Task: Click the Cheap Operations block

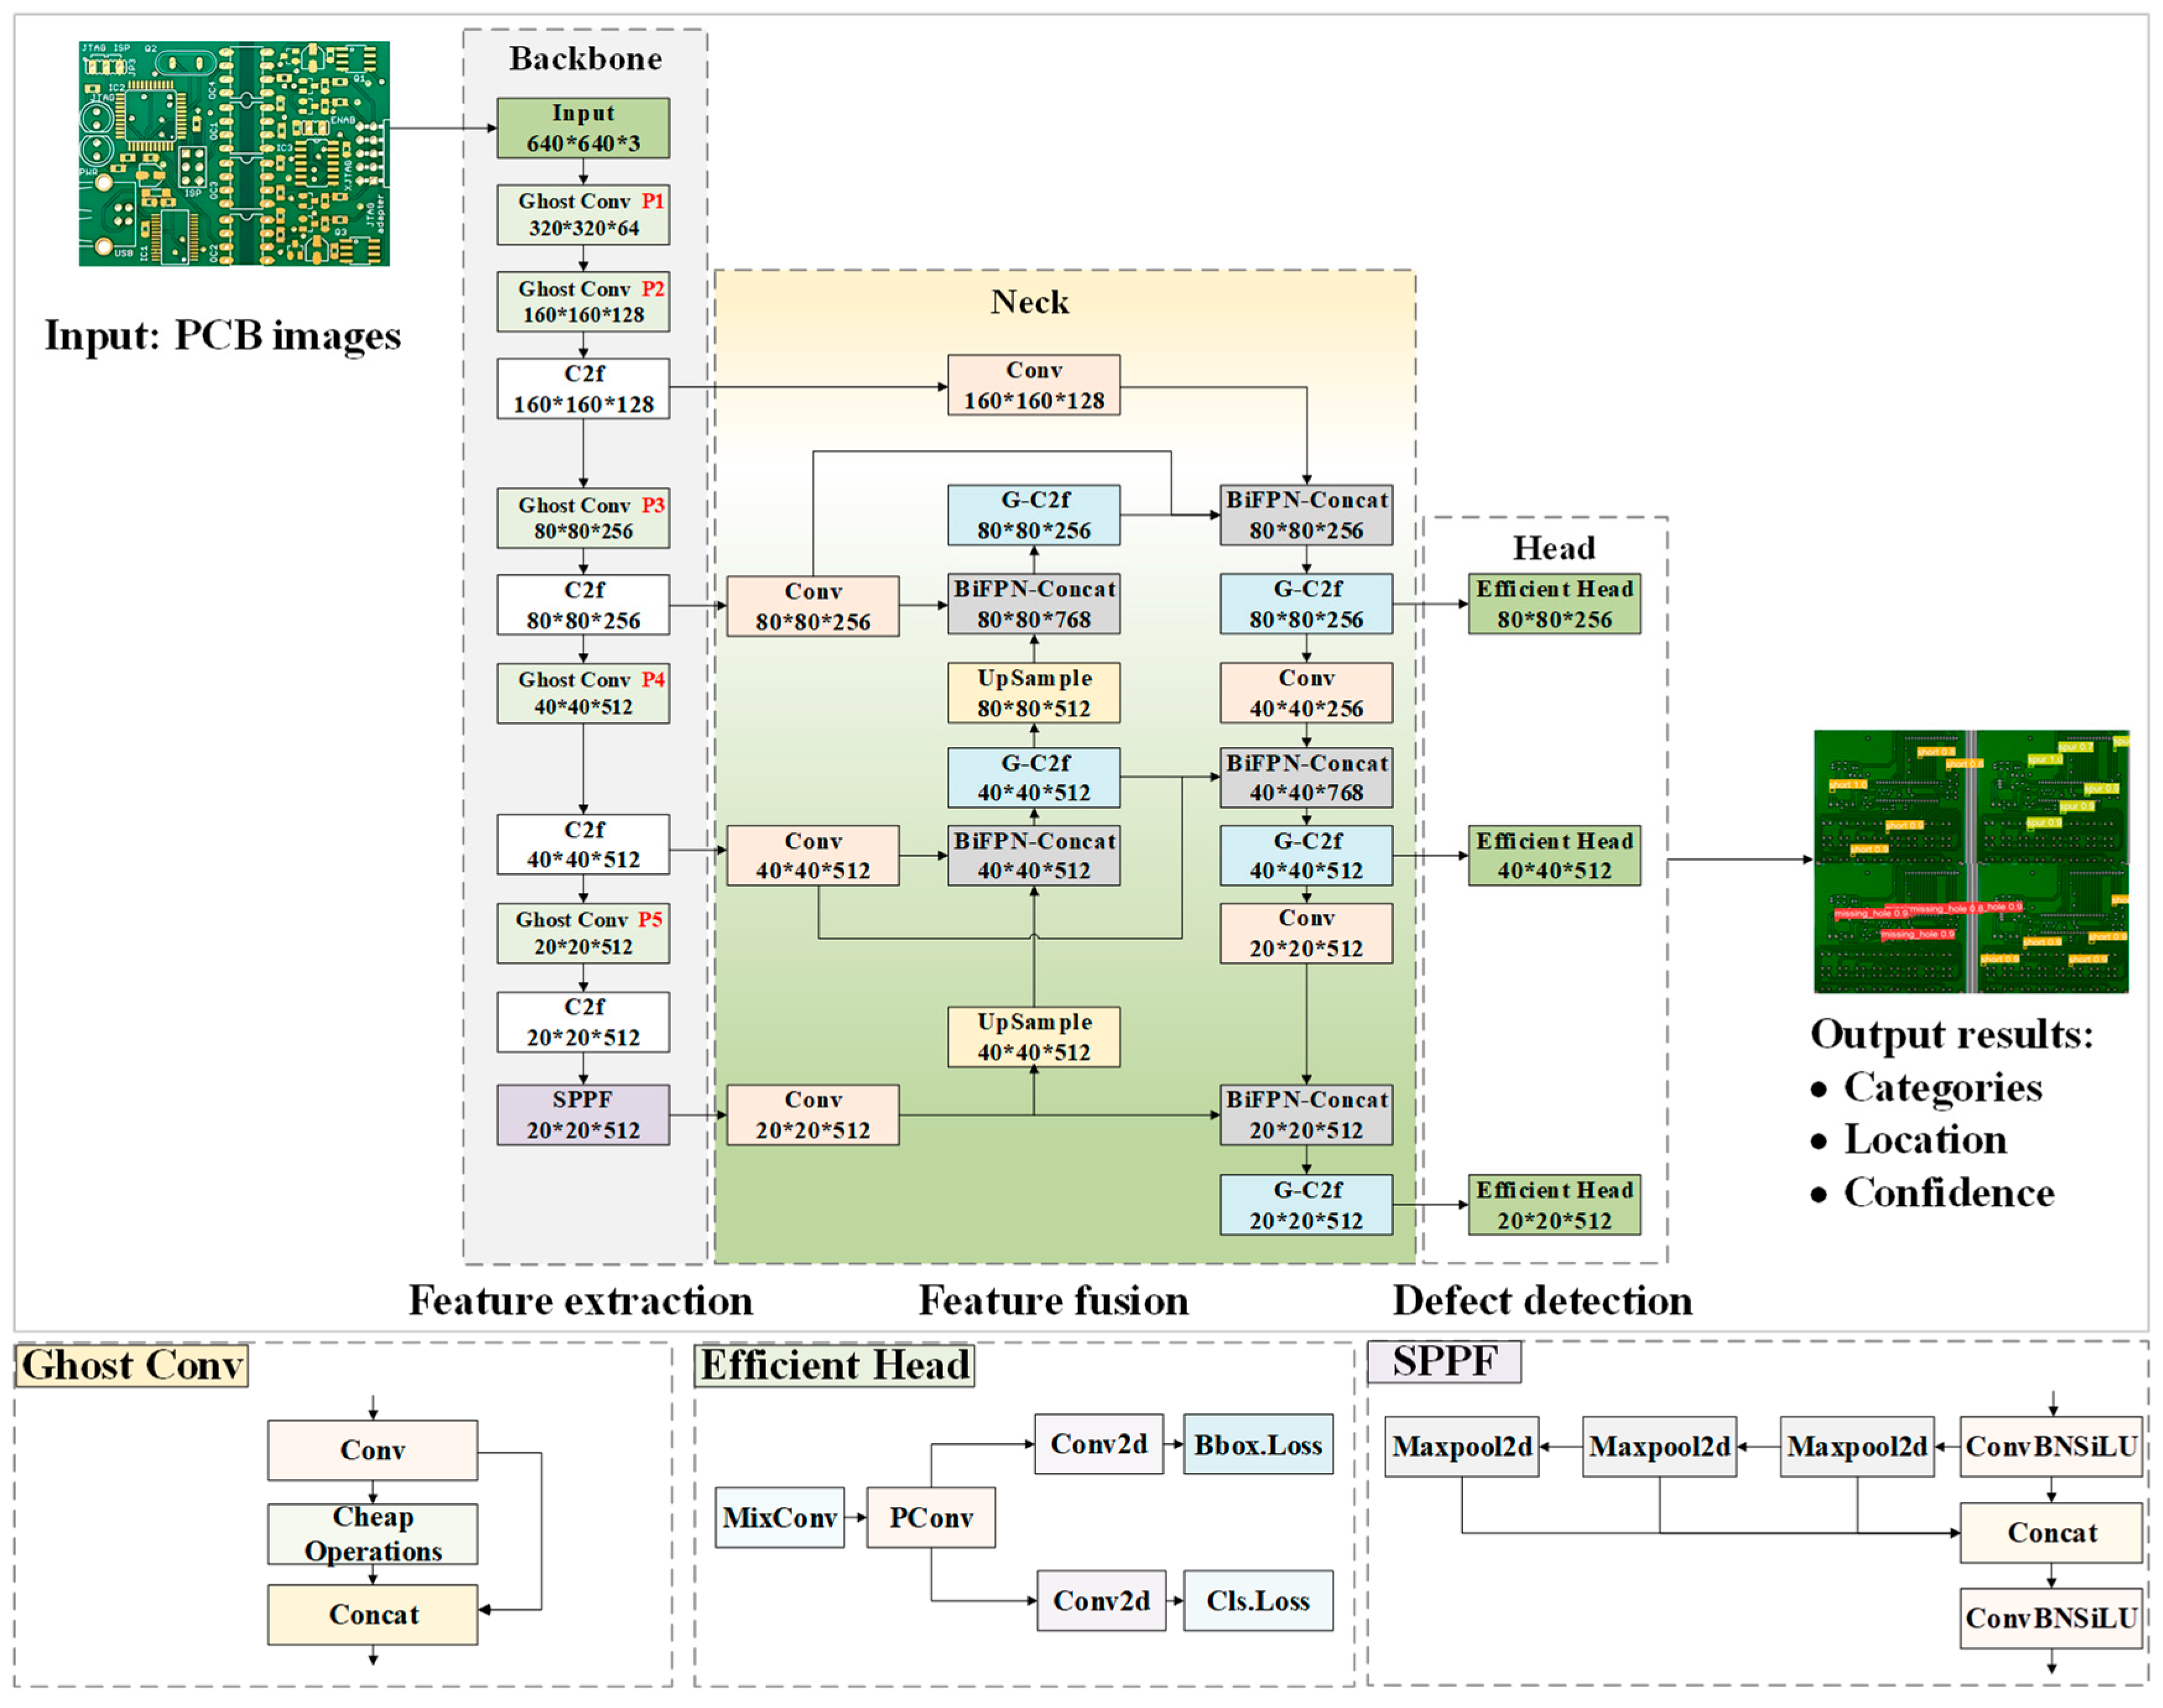Action: pos(372,1534)
